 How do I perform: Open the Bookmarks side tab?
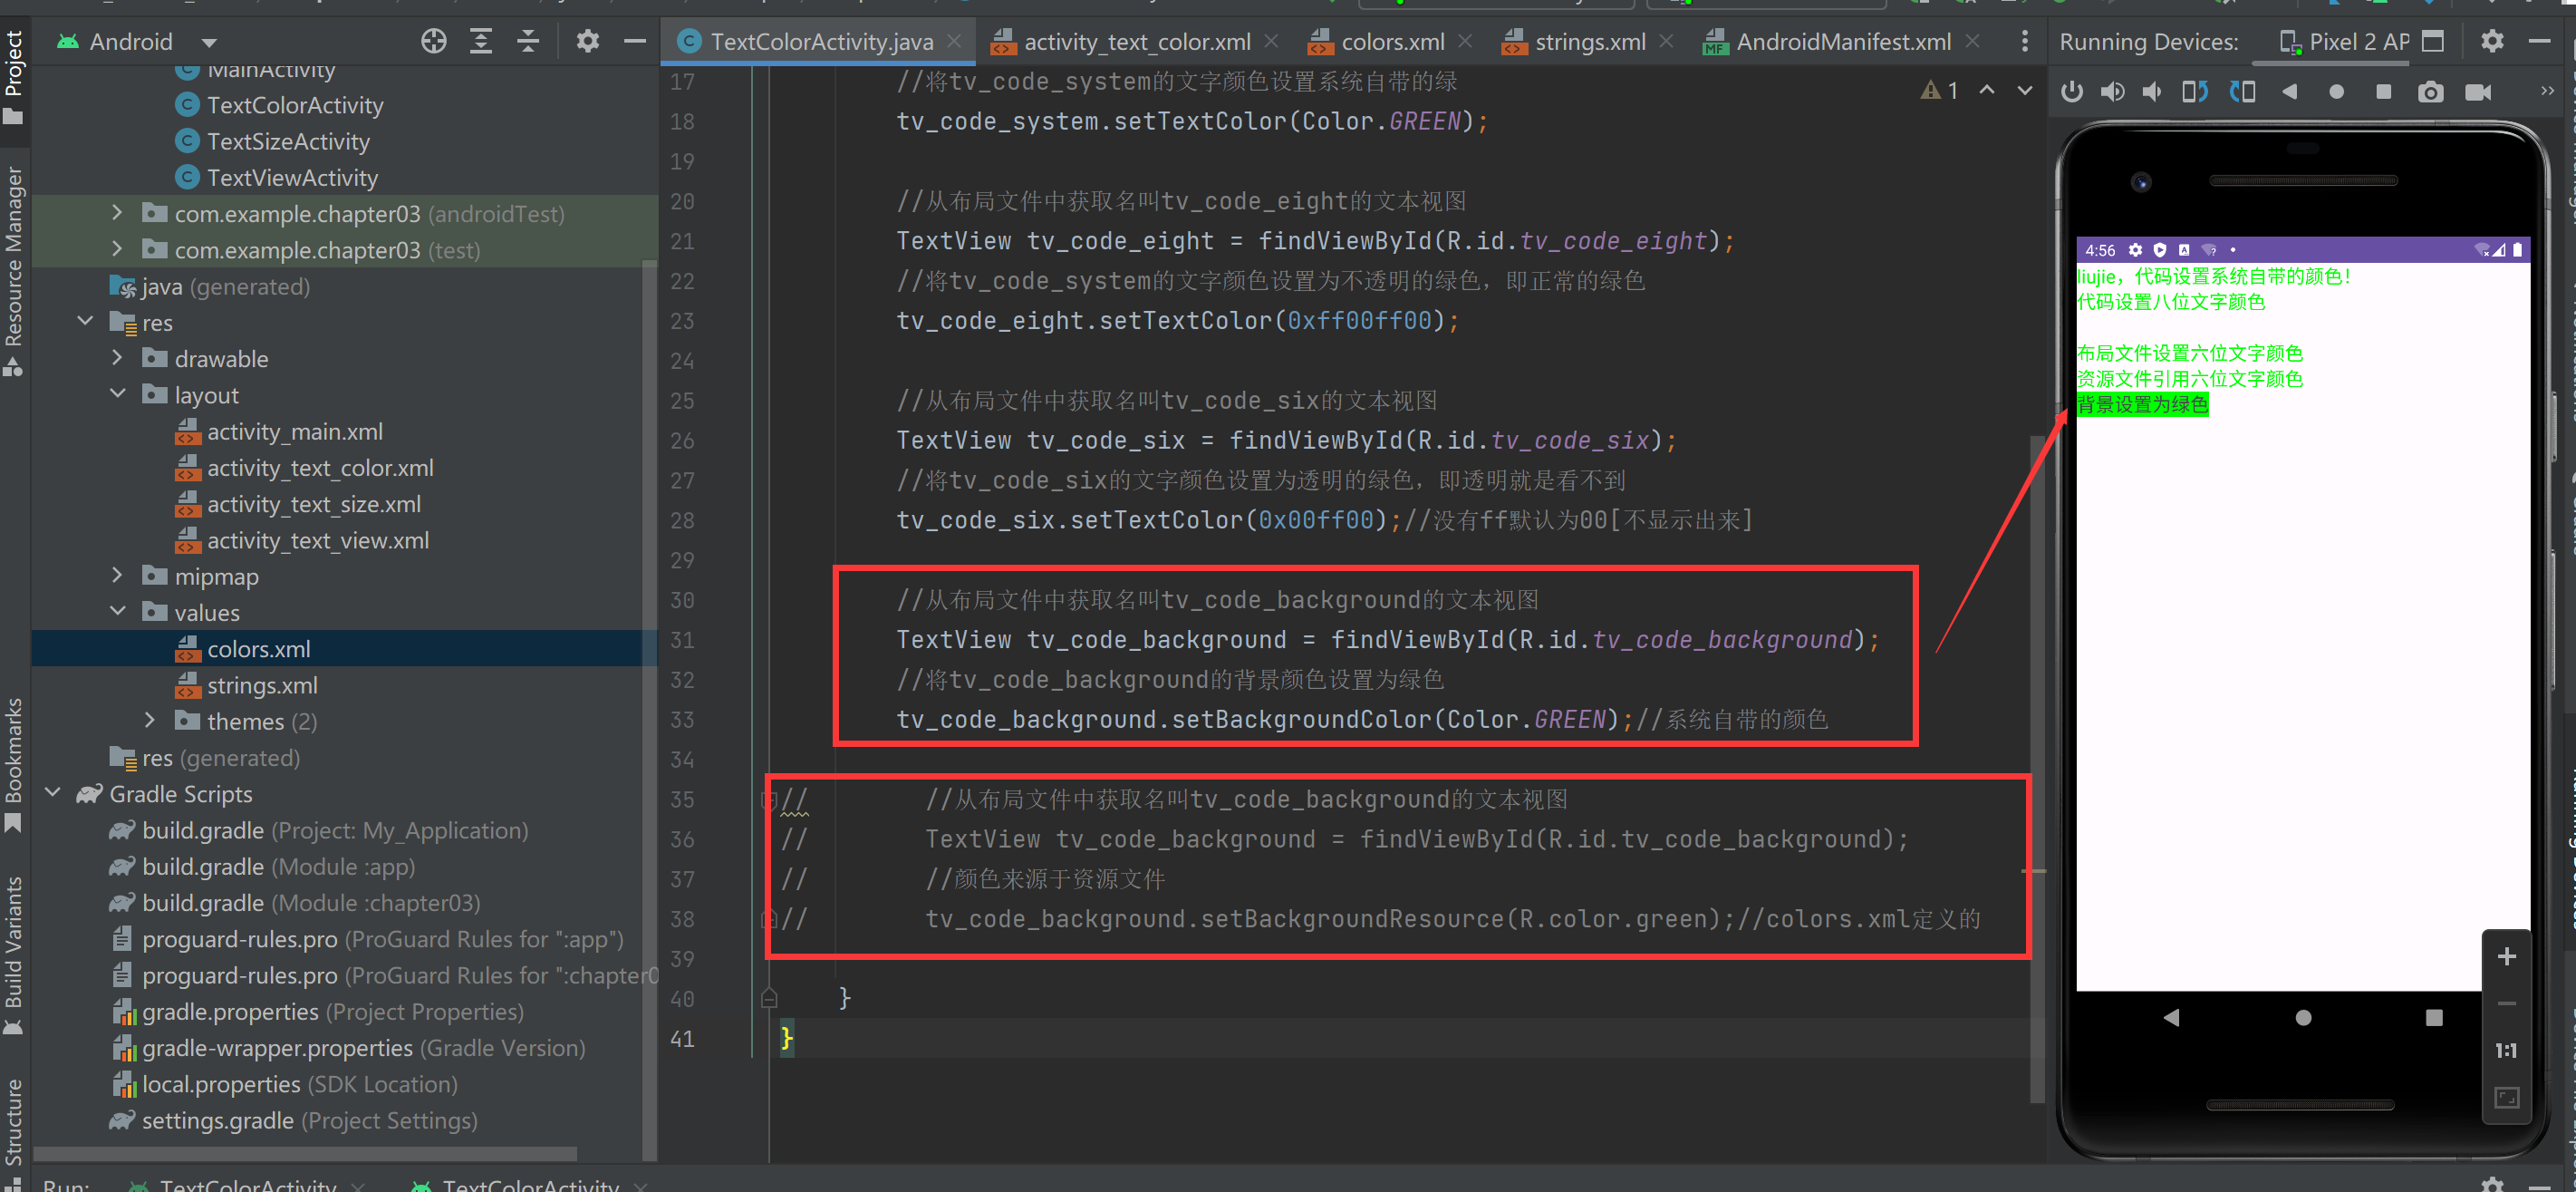click(x=13, y=764)
